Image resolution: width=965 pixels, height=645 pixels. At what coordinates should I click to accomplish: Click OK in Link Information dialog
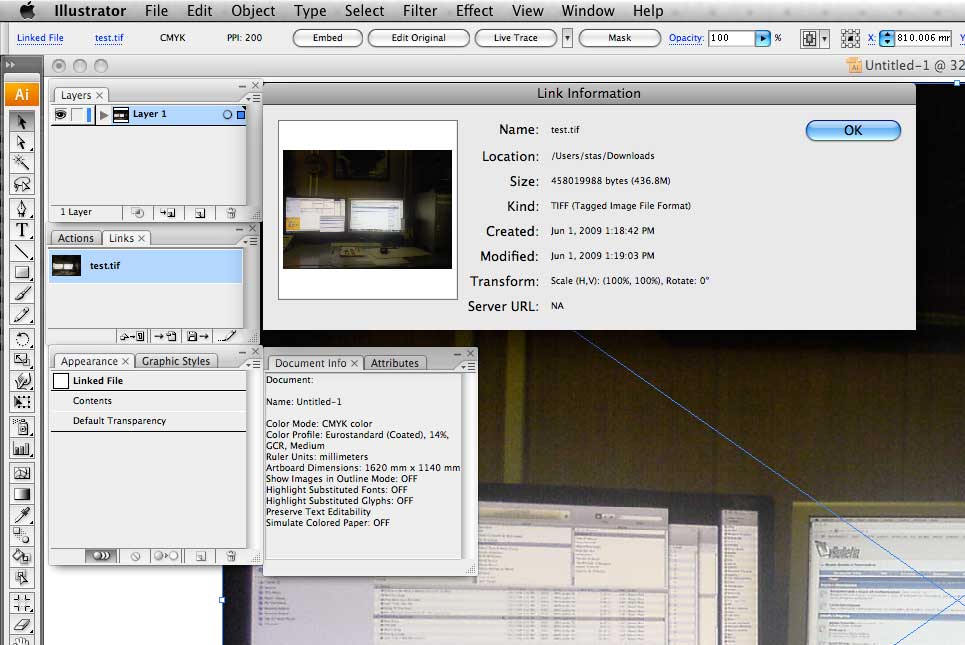(853, 130)
